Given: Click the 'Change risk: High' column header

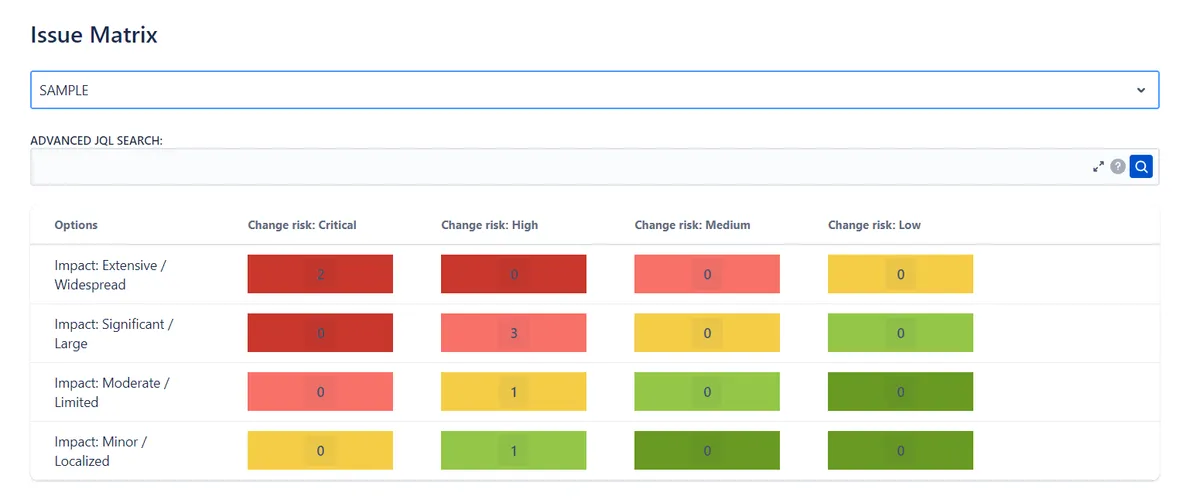Looking at the screenshot, I should [x=490, y=225].
